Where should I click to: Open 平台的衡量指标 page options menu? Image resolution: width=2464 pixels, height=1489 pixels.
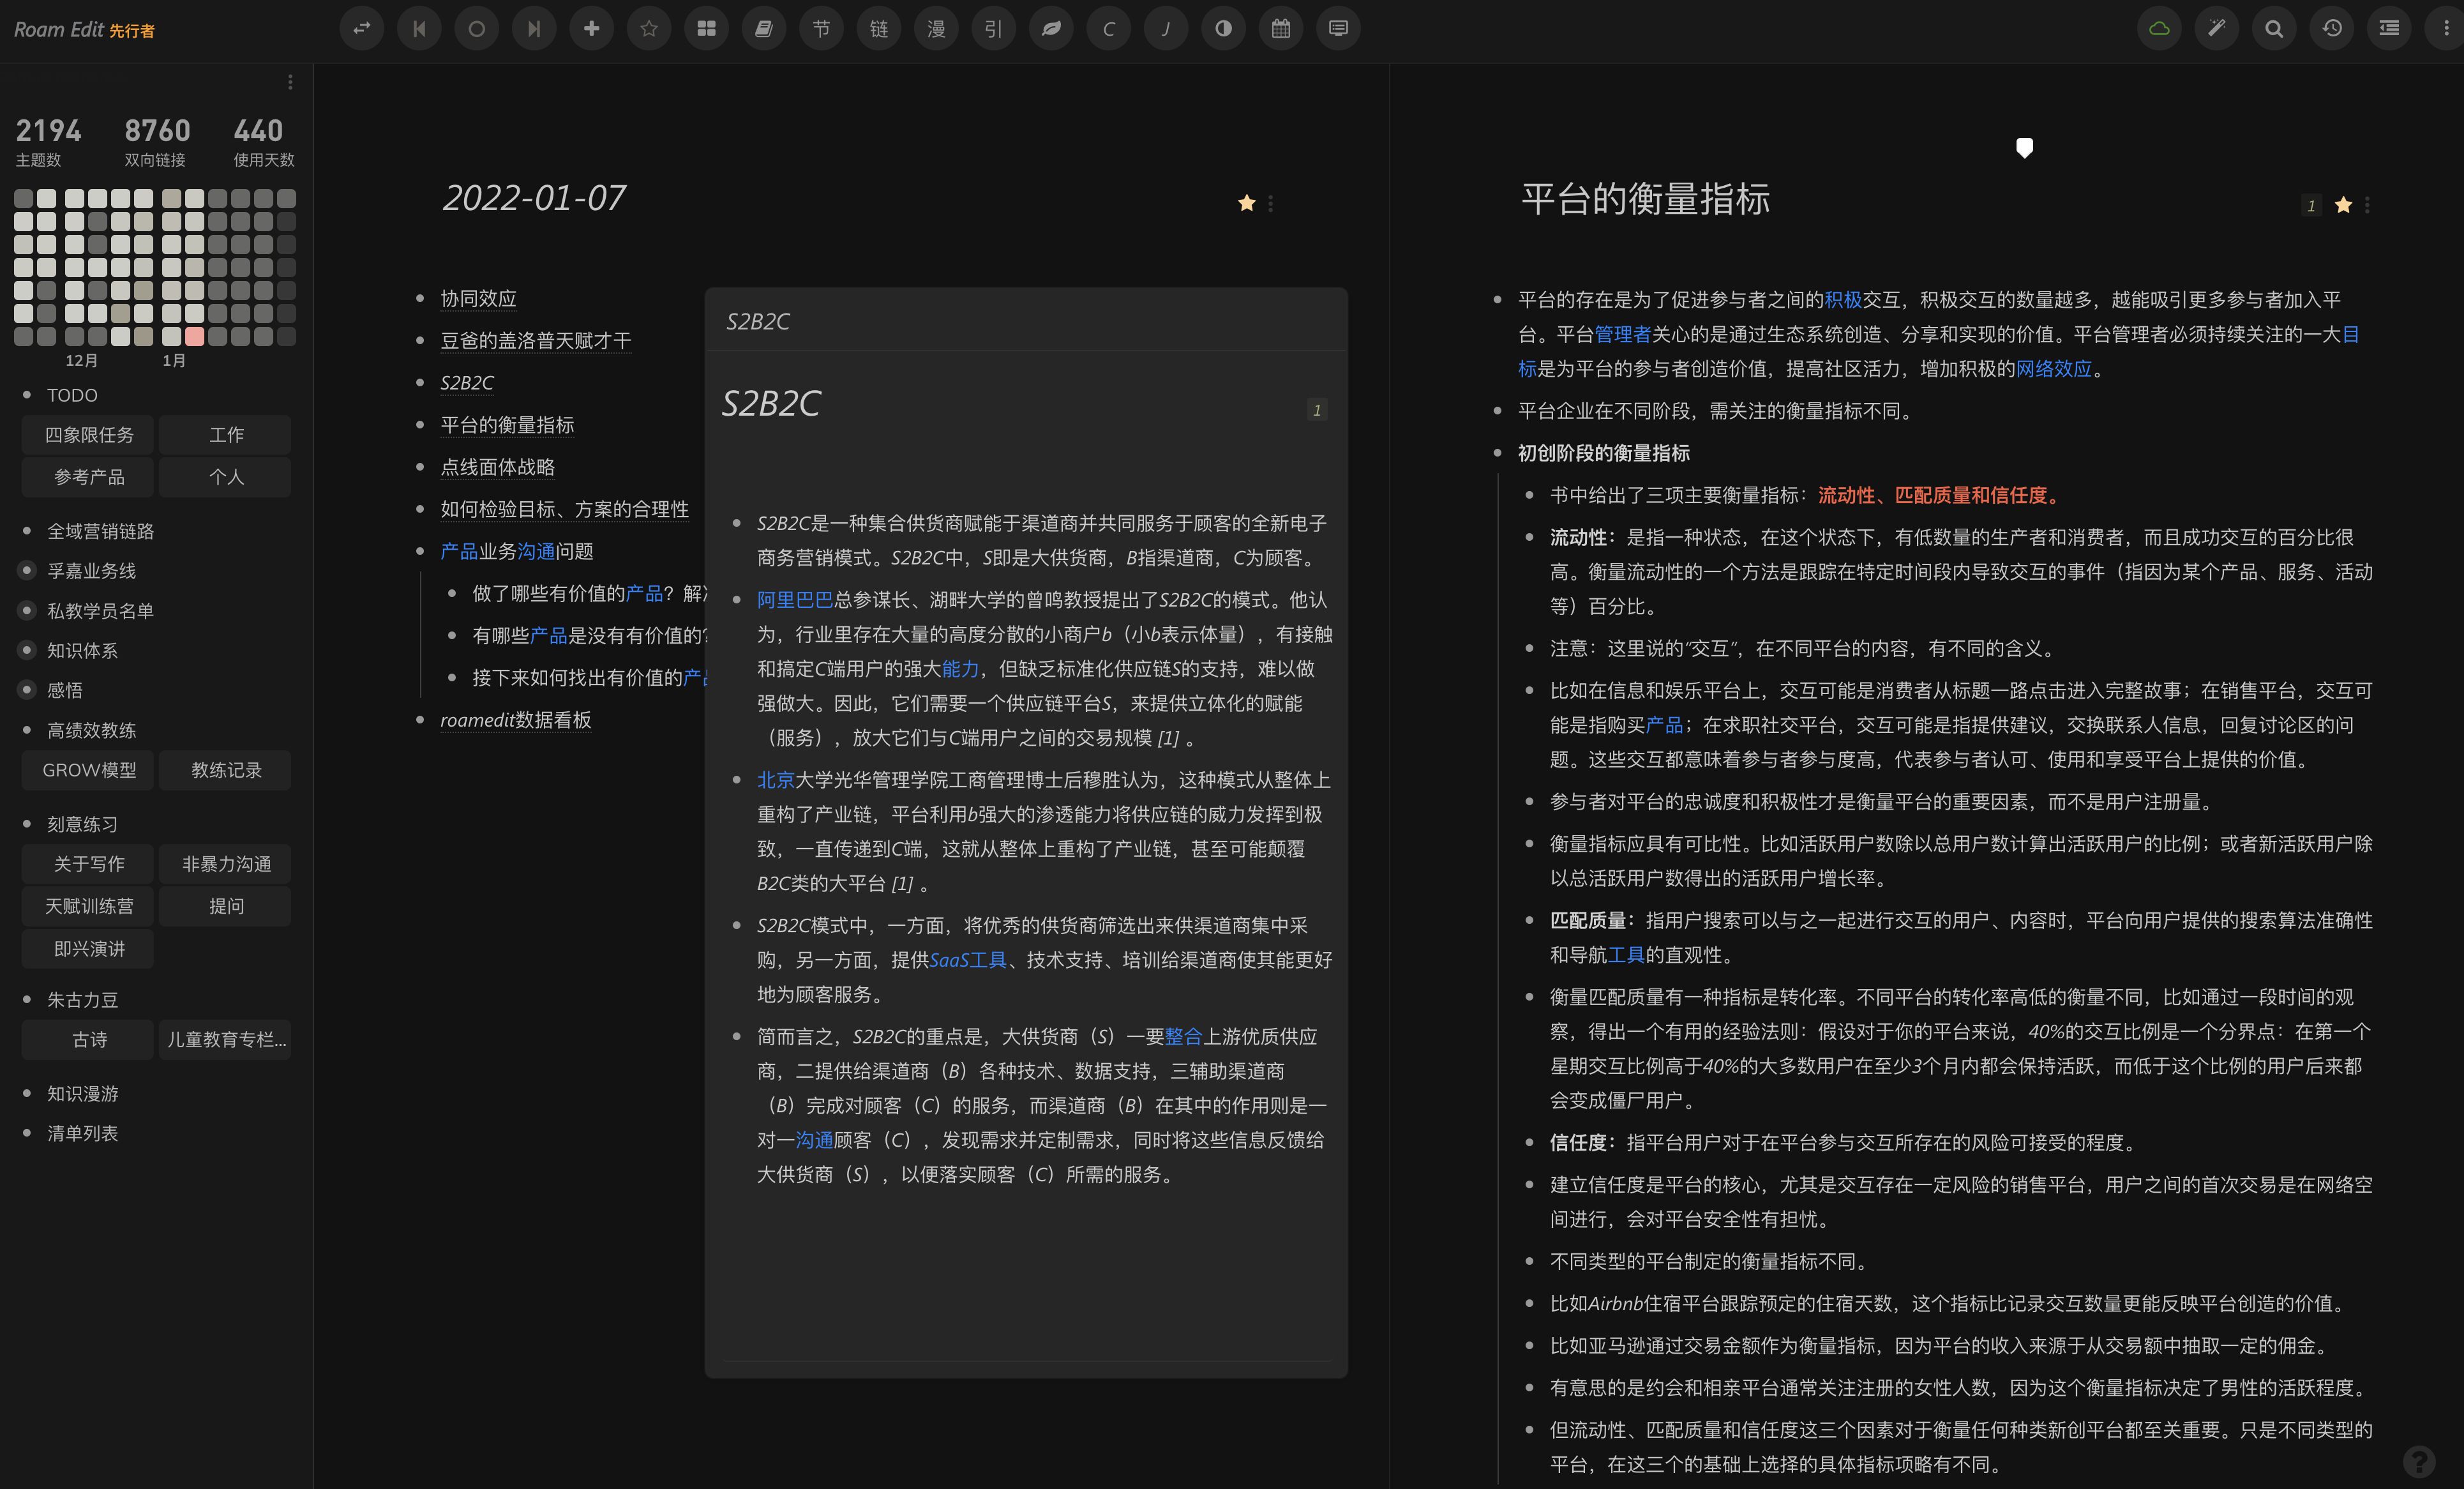coord(2367,205)
